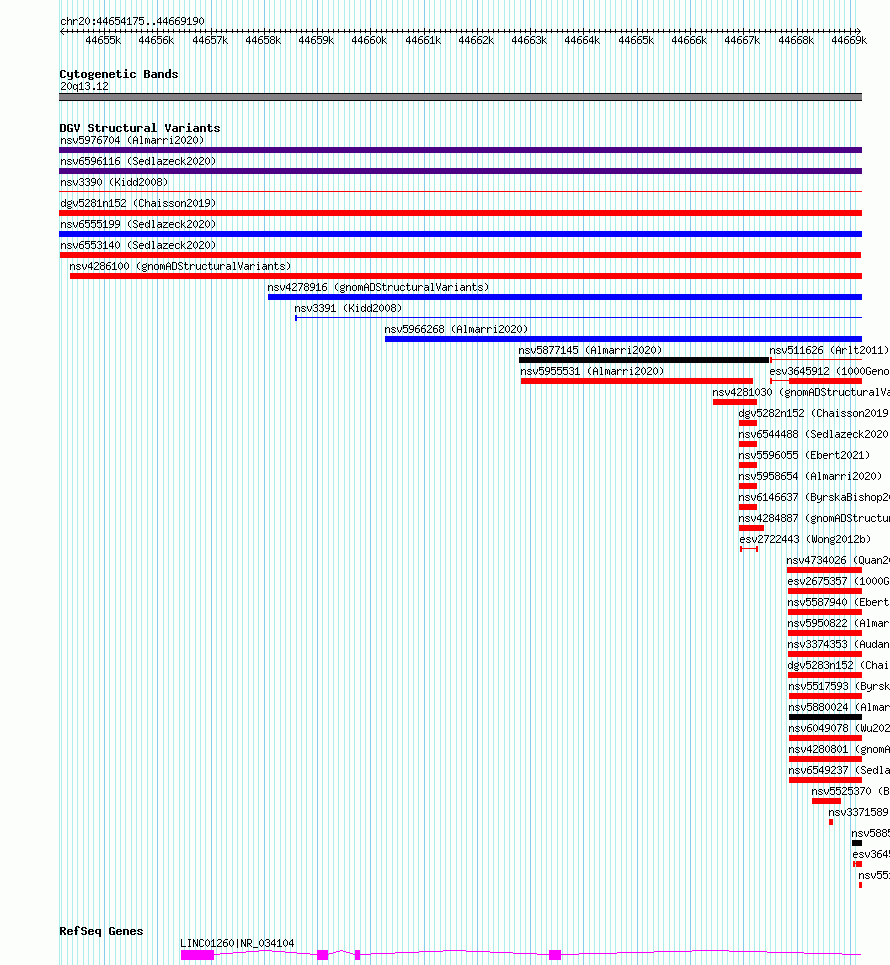Click the nsv5976704 (Almarri2020) variant label
The height and width of the screenshot is (965, 890).
[132, 140]
